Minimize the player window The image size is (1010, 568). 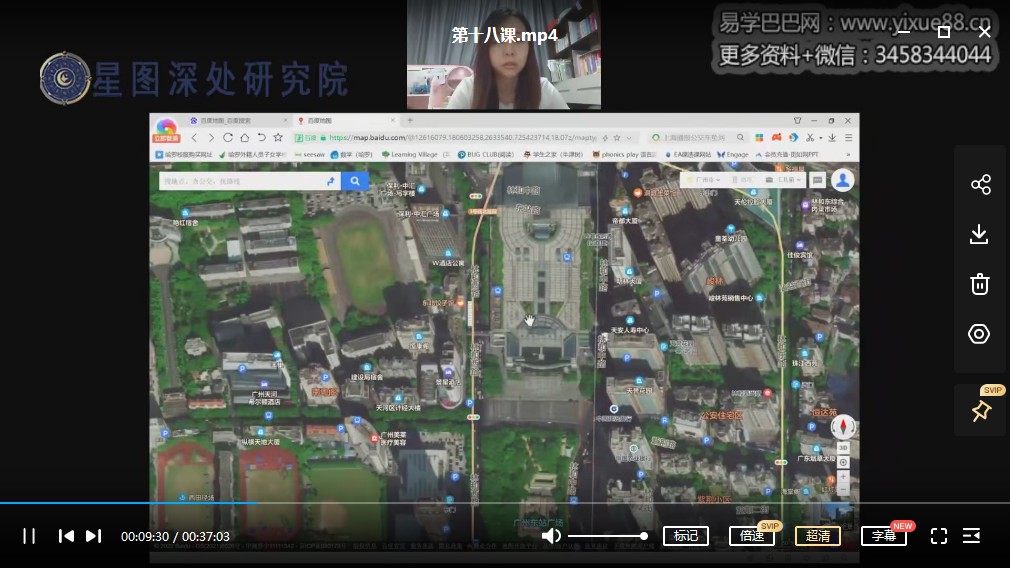tap(903, 31)
